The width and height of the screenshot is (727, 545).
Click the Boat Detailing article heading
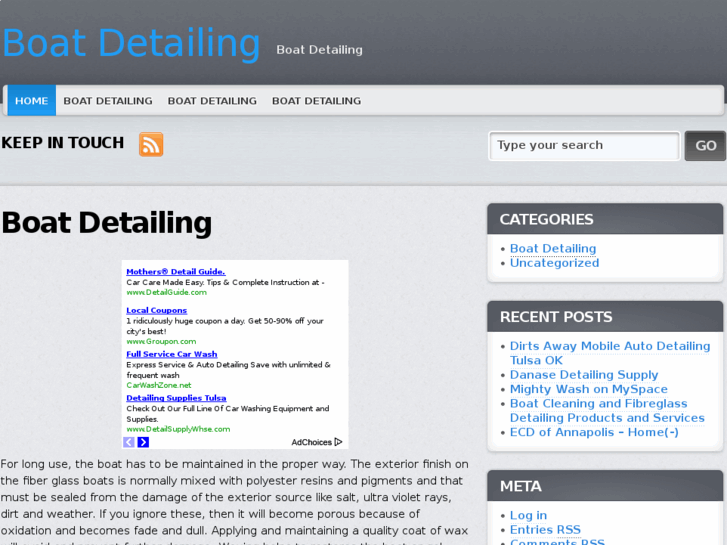coord(107,223)
